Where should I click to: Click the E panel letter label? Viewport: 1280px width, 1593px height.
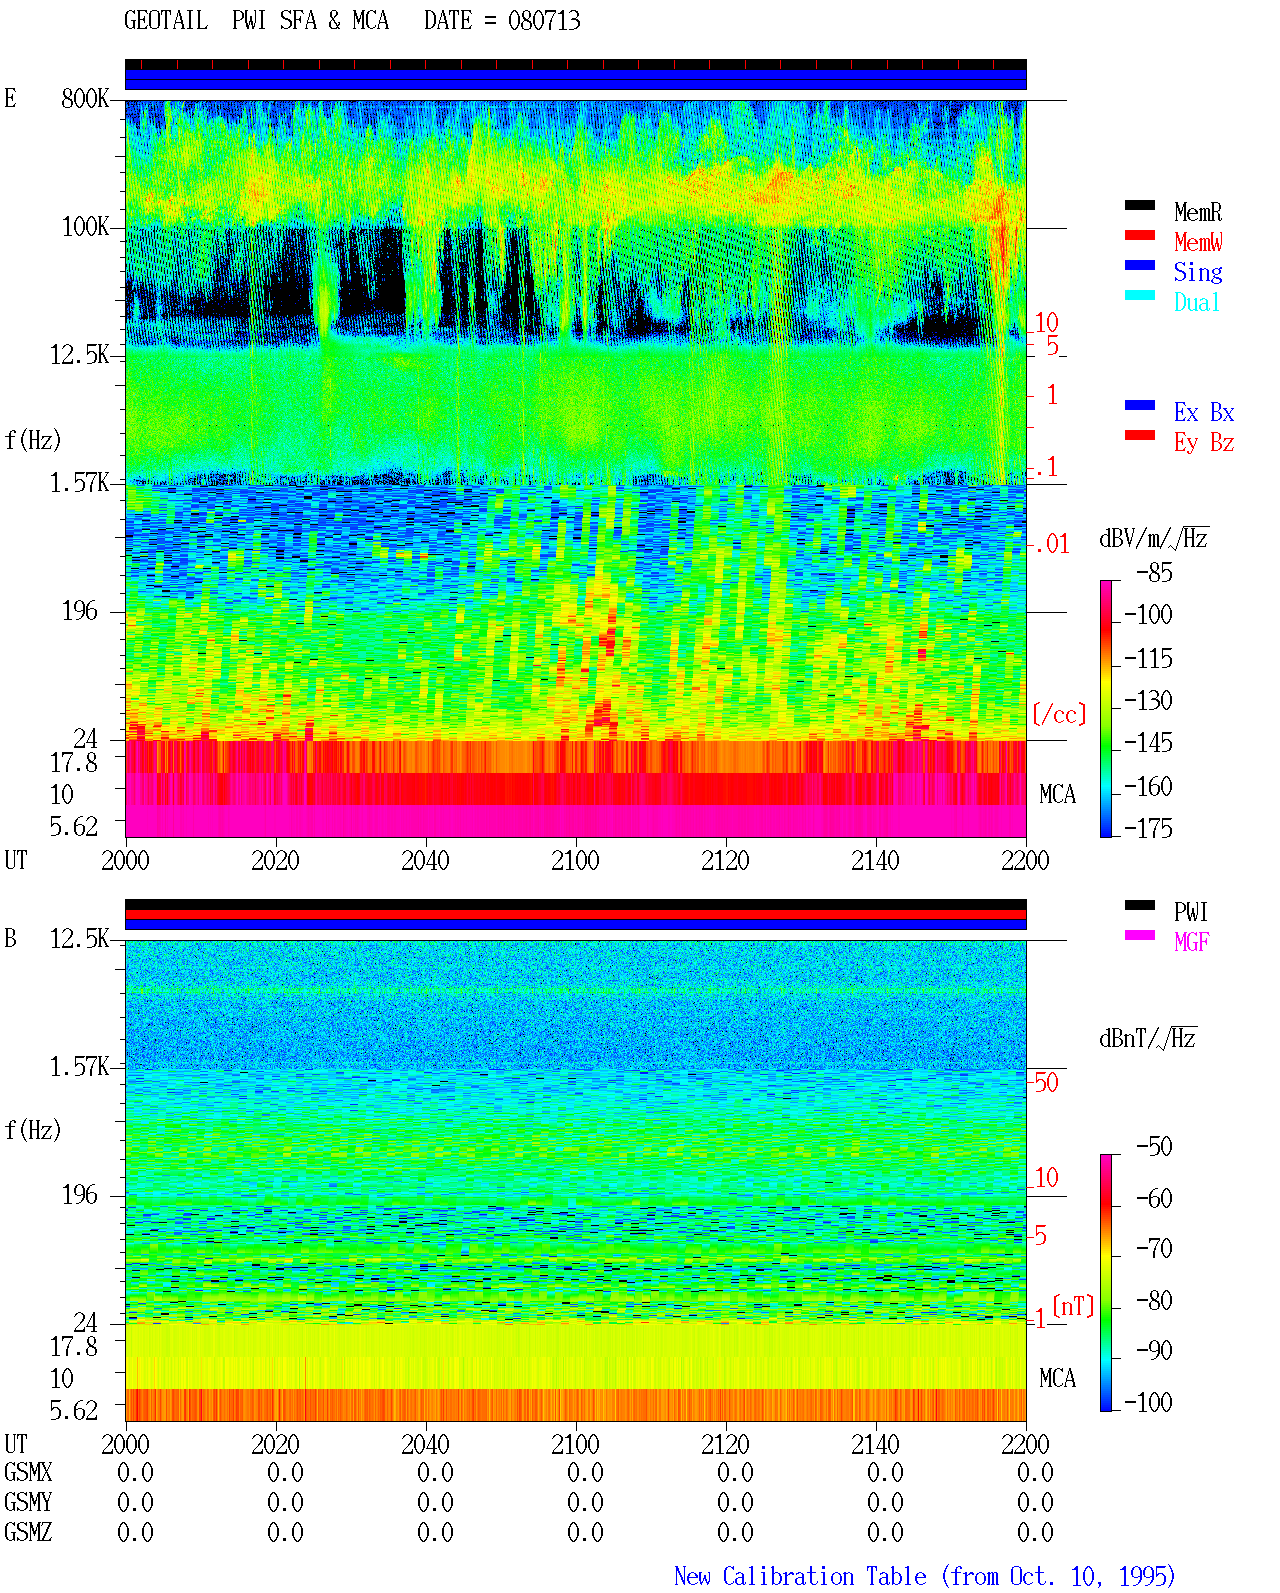pos(10,99)
